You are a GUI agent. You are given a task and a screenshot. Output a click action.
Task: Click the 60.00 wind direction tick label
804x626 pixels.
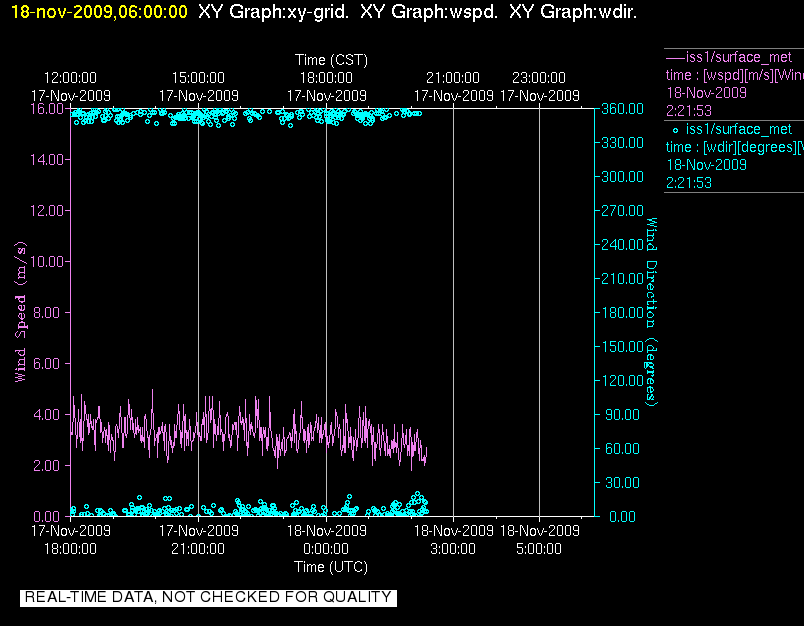(x=622, y=449)
